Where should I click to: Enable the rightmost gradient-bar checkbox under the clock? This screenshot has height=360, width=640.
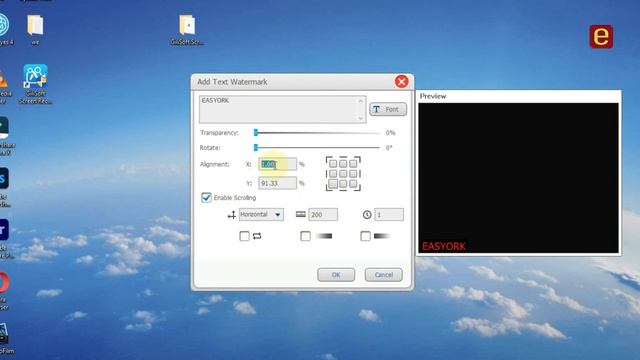point(366,236)
